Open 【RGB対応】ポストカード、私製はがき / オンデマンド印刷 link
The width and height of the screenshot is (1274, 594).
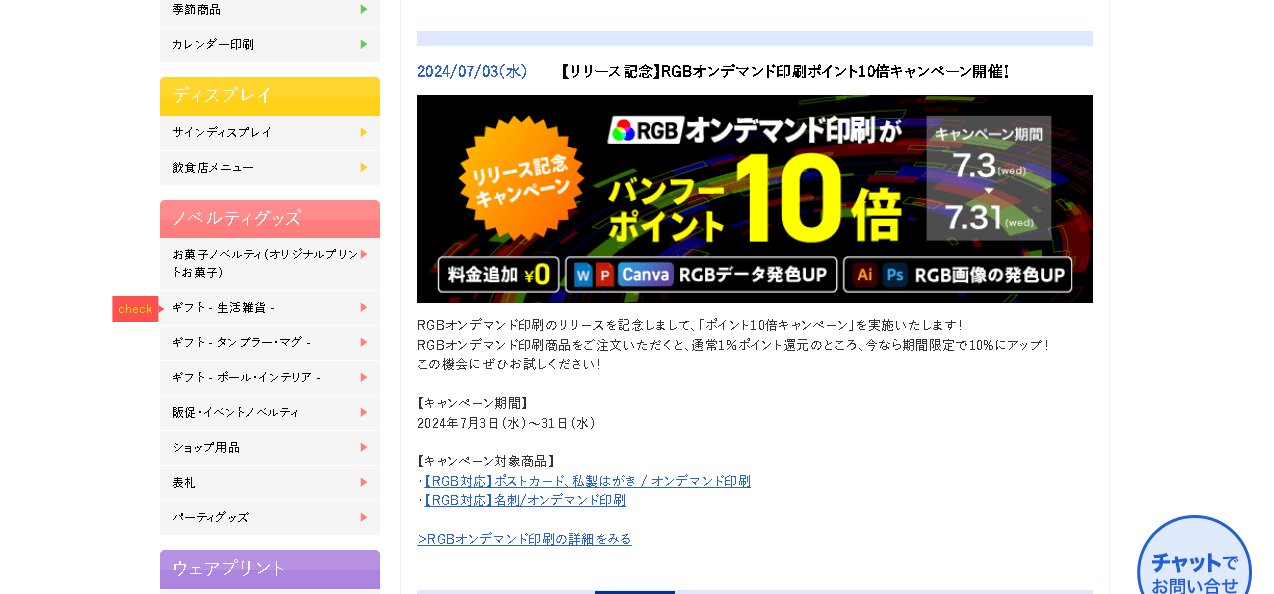tap(586, 481)
